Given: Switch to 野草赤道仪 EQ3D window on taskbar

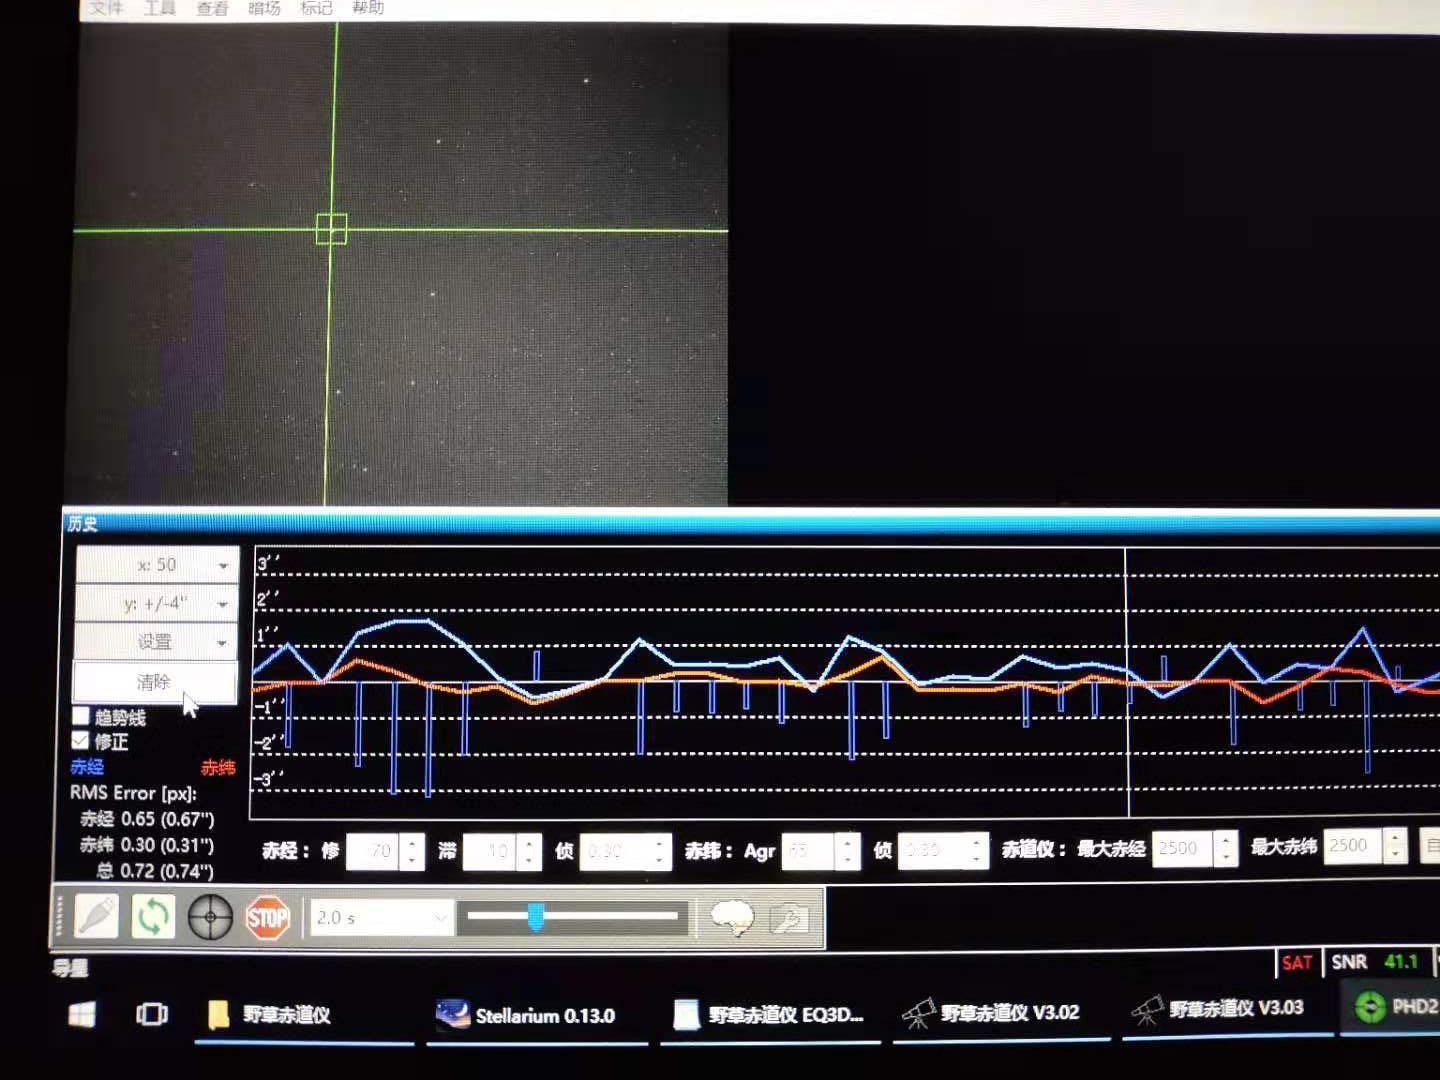Looking at the screenshot, I should 770,1014.
